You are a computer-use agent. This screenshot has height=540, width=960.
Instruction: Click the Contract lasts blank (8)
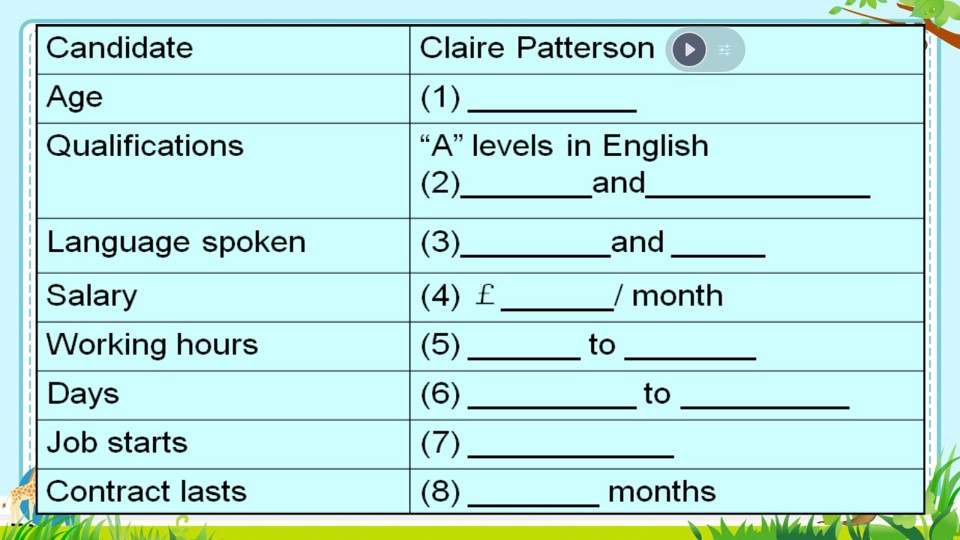tap(533, 498)
